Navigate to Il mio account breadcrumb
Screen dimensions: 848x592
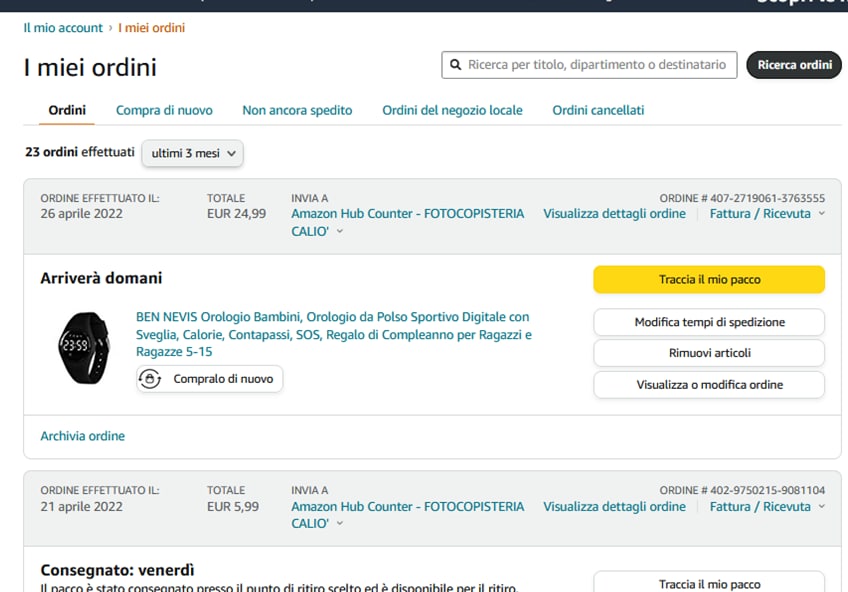pos(63,28)
